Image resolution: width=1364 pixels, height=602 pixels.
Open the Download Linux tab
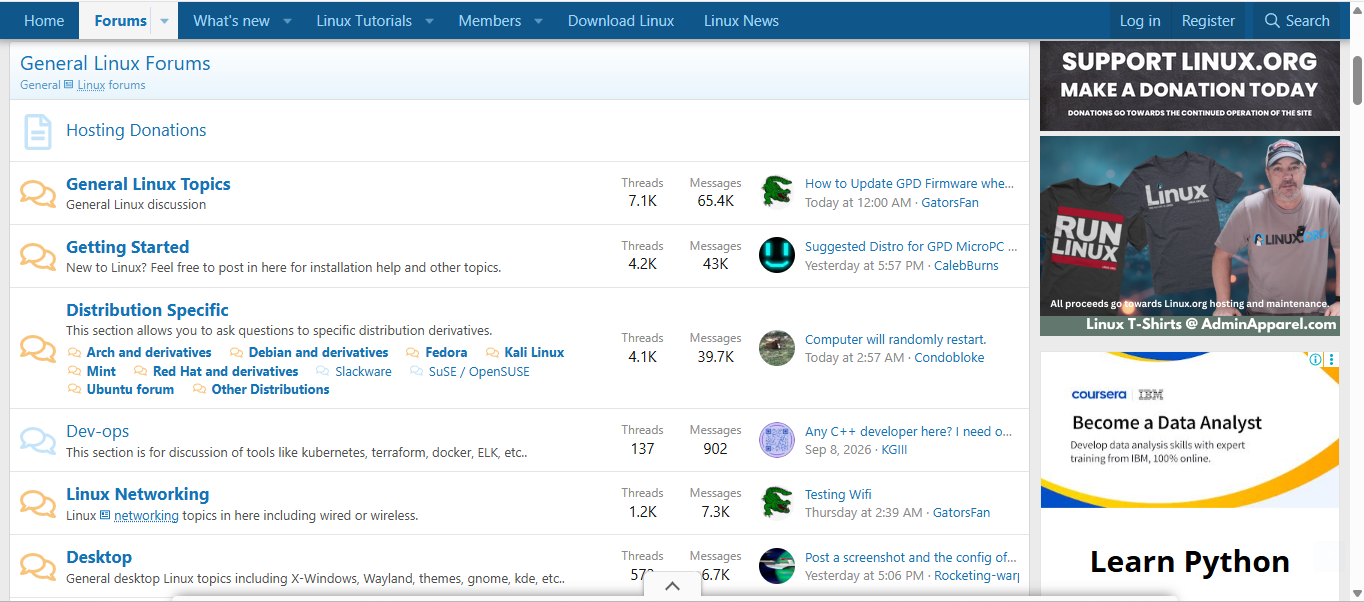coord(621,21)
